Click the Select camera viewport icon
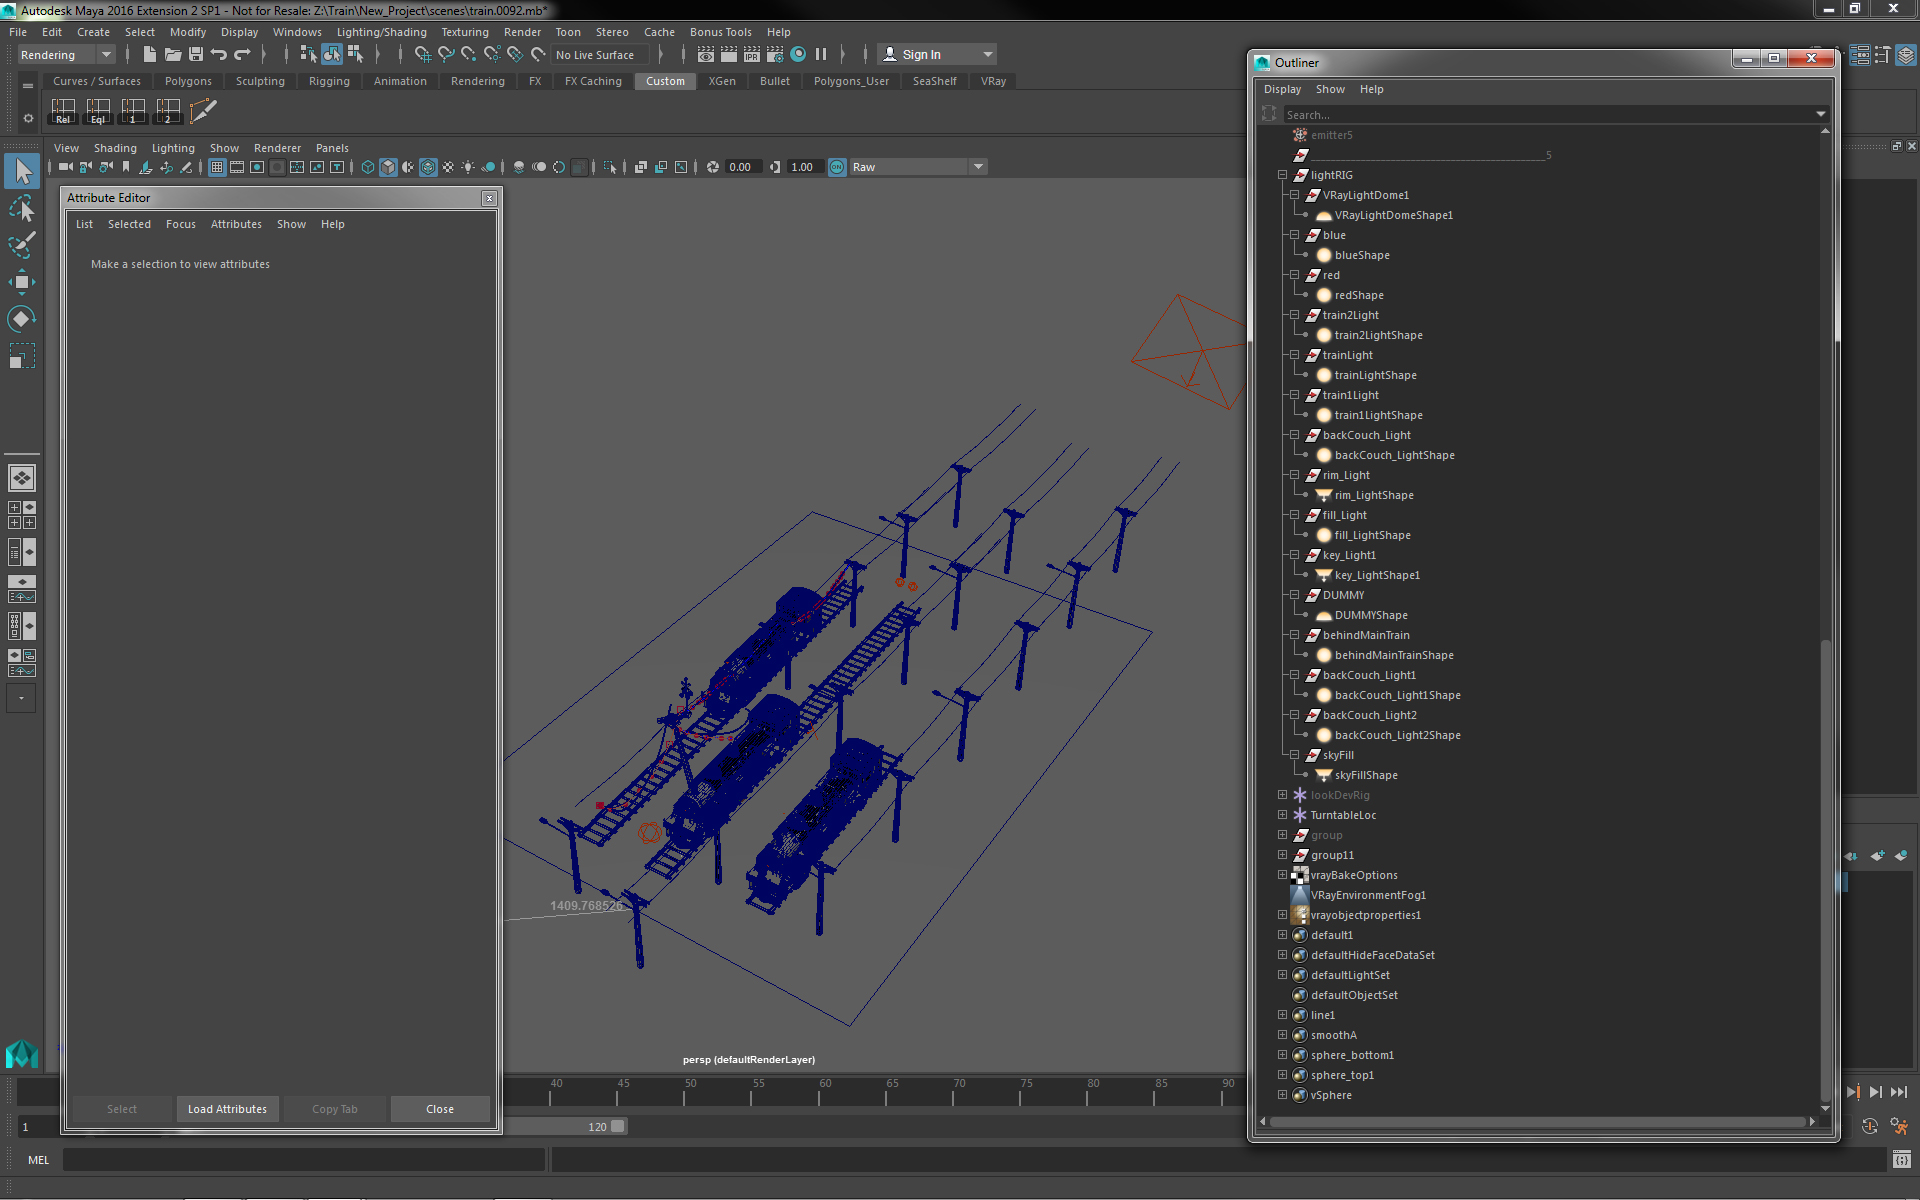The image size is (1920, 1200). [x=65, y=167]
